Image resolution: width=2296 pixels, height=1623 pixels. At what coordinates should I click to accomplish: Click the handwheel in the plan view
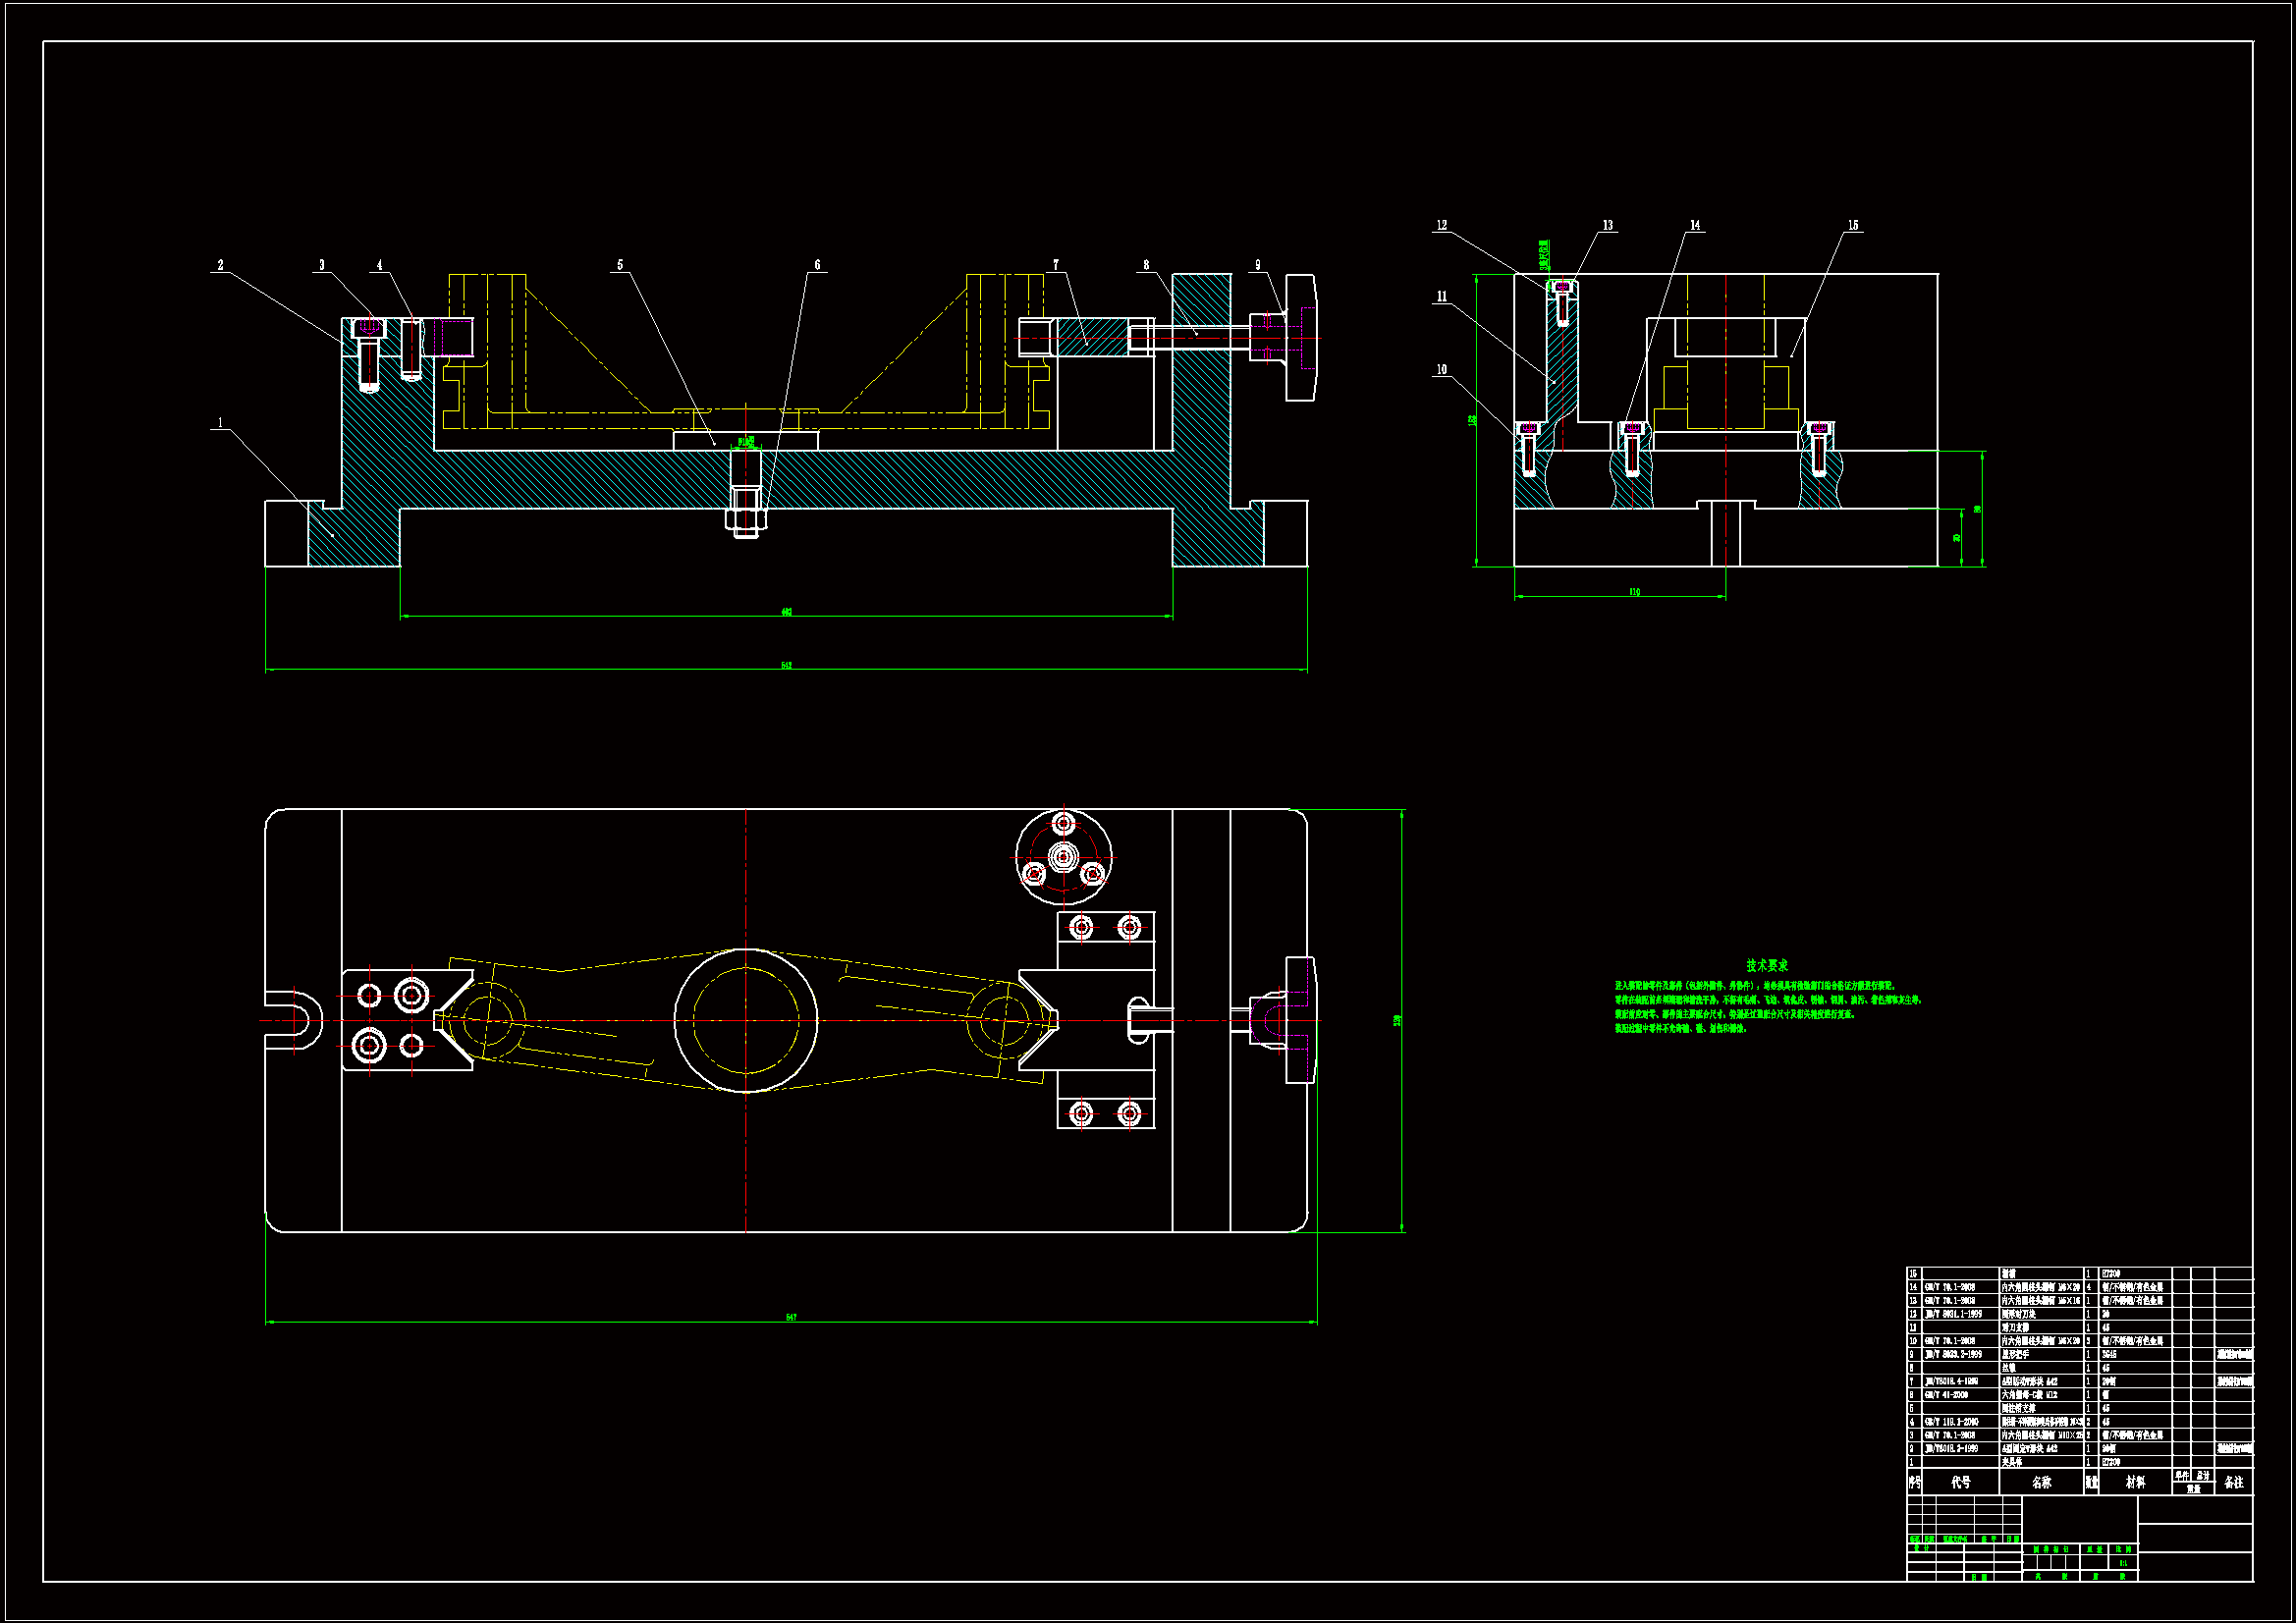point(1299,1020)
